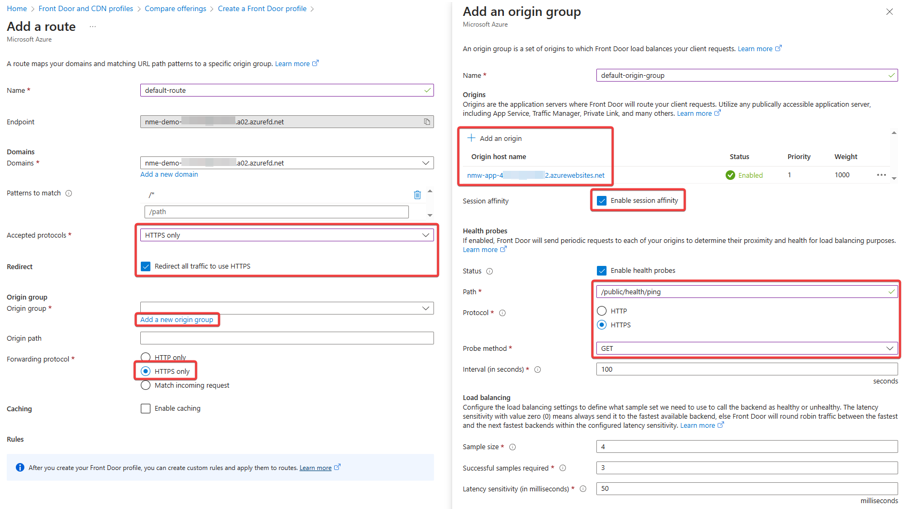Click scroll-up arrow of origins list
Screen dimensions: 916x509
pos(894,133)
